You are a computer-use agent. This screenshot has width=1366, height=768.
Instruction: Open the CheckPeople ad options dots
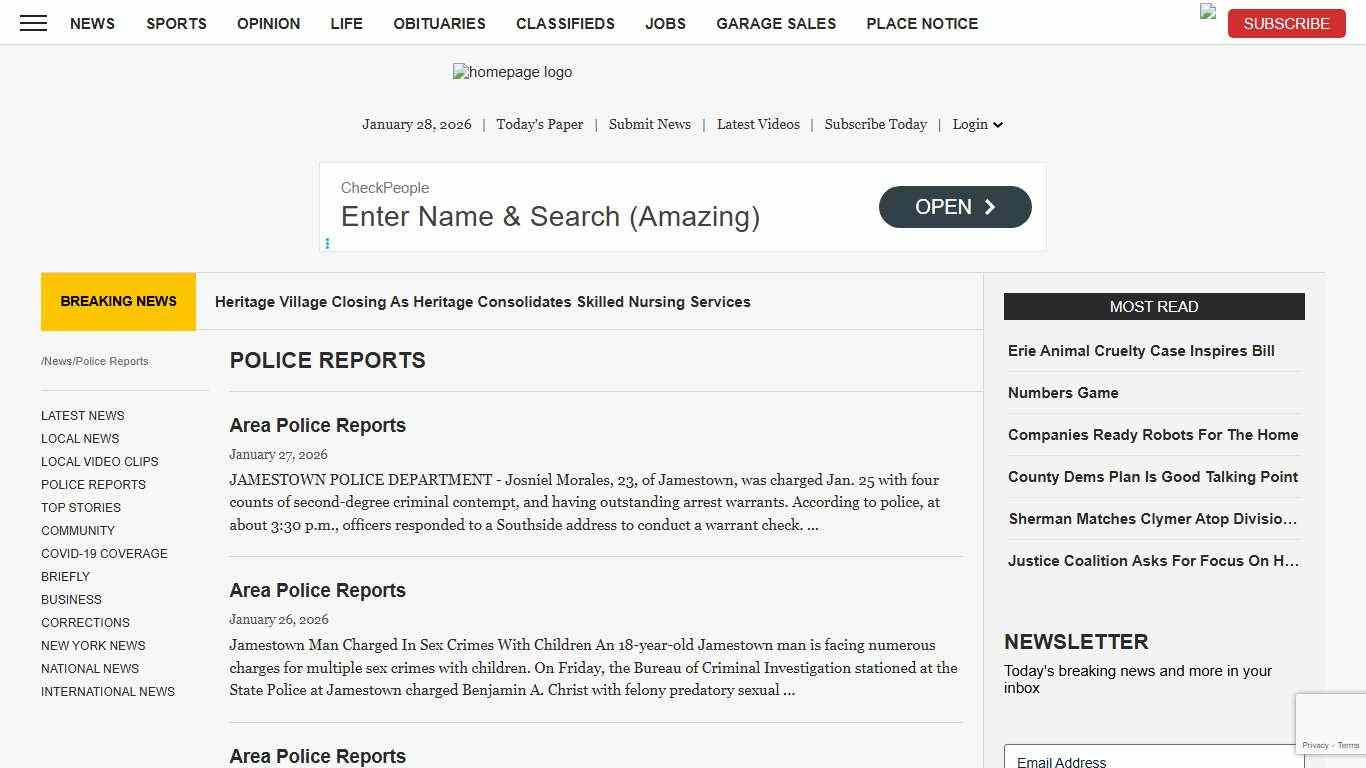[327, 243]
